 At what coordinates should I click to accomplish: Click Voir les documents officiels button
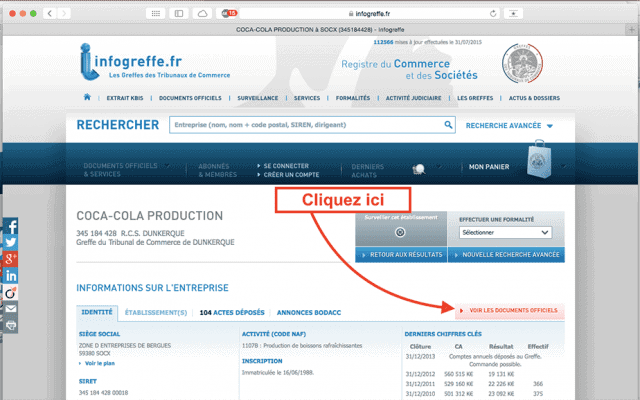pos(510,311)
